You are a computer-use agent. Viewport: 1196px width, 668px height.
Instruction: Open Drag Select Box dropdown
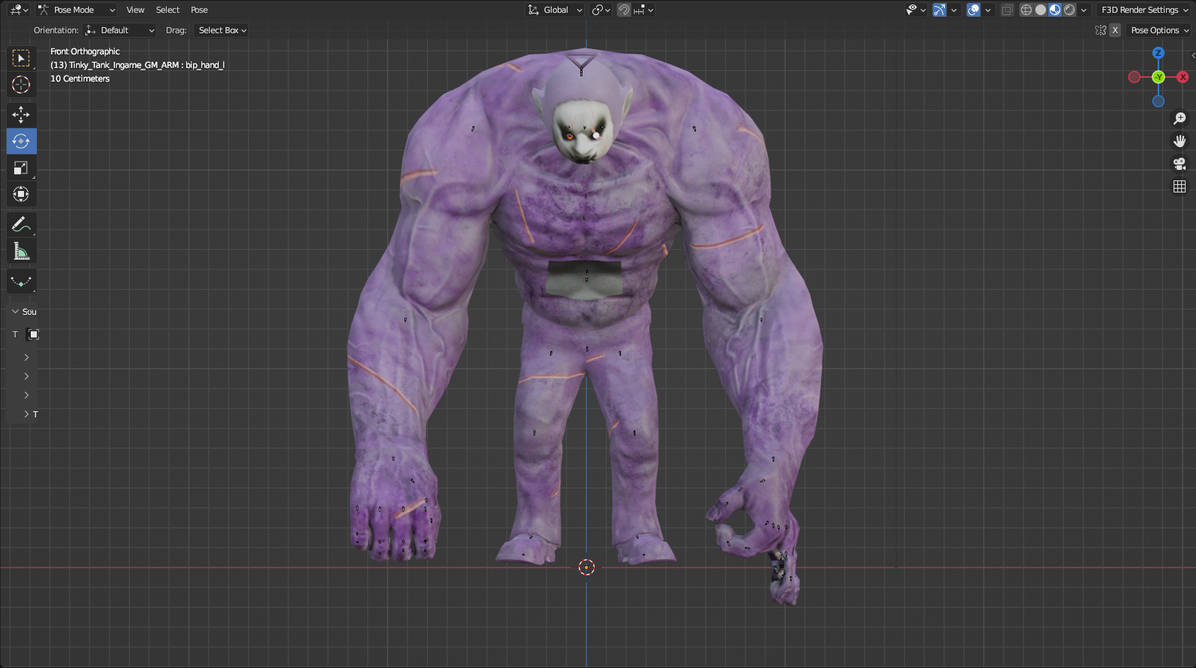tap(222, 31)
